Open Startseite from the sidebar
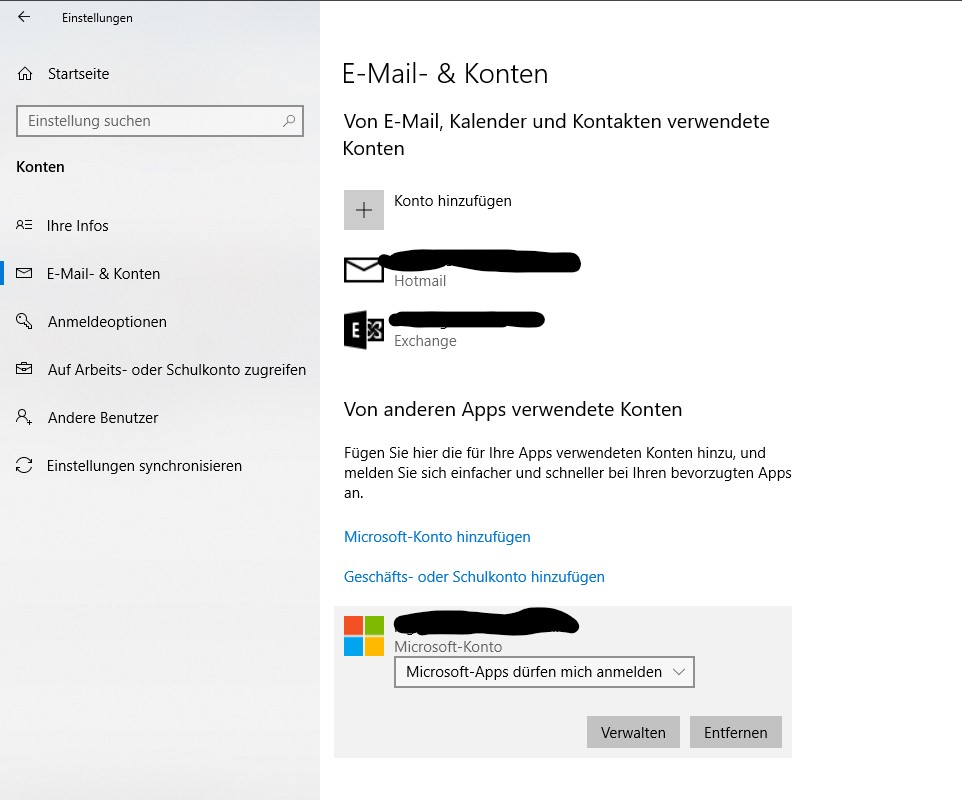This screenshot has height=800, width=962. 79,74
